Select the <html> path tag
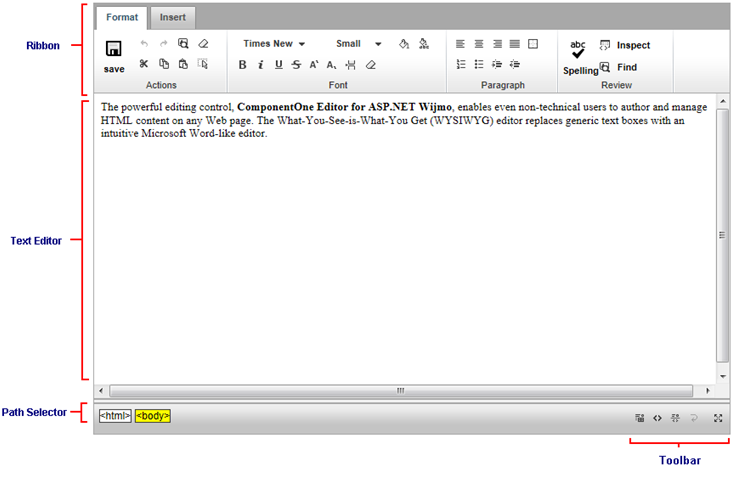The height and width of the screenshot is (477, 733). click(115, 416)
